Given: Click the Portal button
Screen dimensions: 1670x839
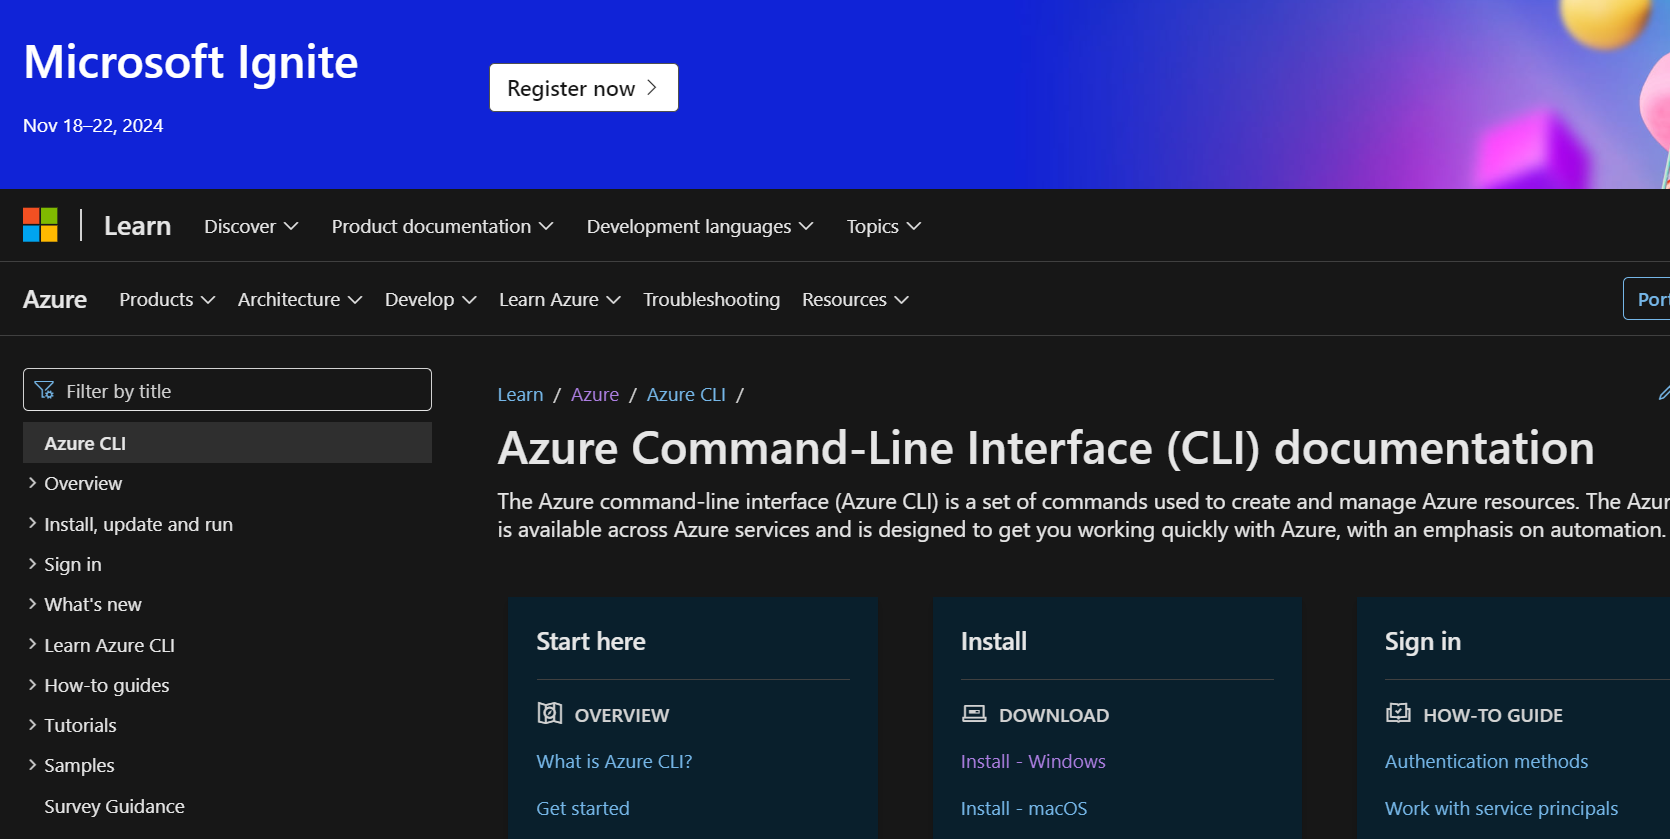Looking at the screenshot, I should (x=1648, y=299).
